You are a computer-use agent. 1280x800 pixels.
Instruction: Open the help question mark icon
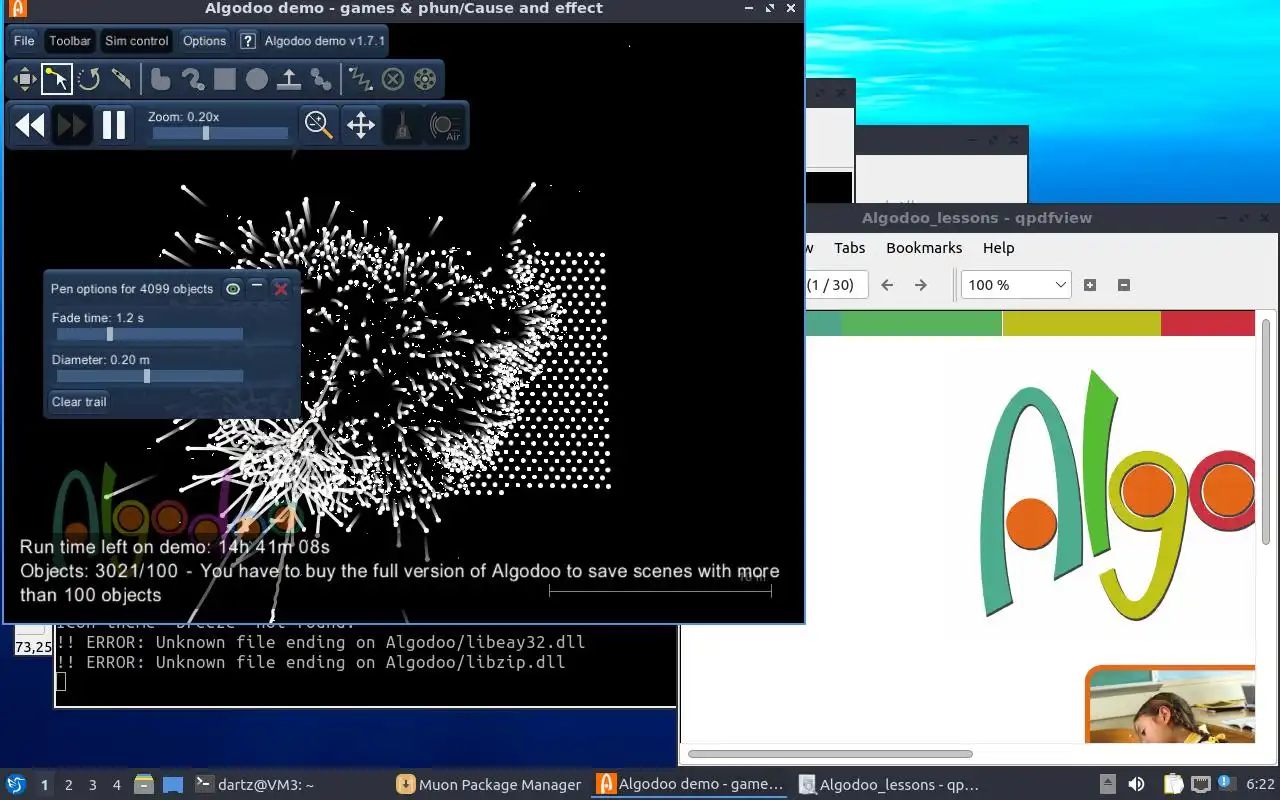pyautogui.click(x=248, y=41)
